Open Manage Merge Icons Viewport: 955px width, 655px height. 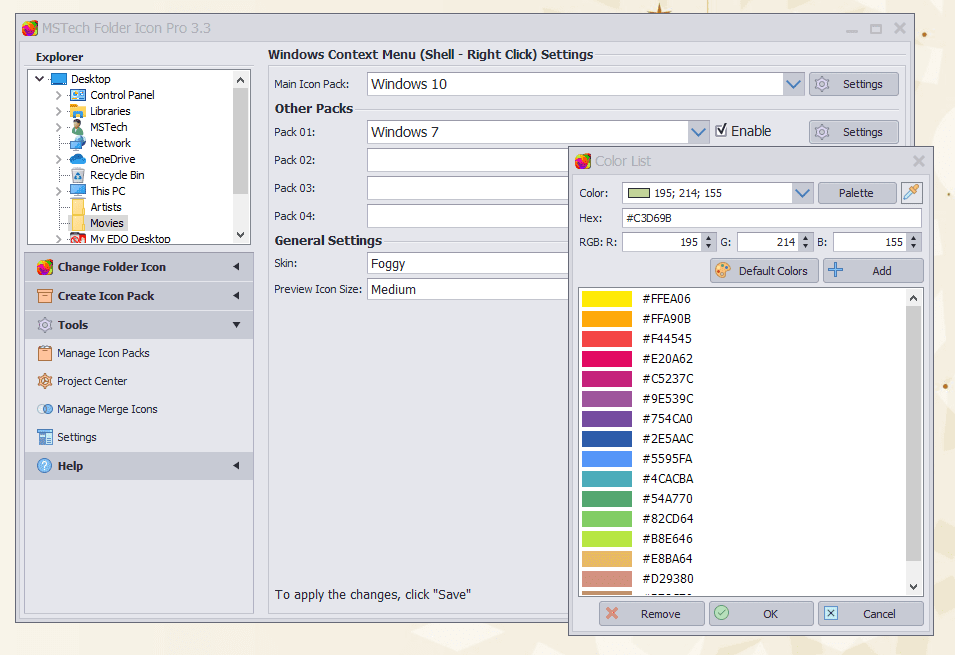[107, 409]
